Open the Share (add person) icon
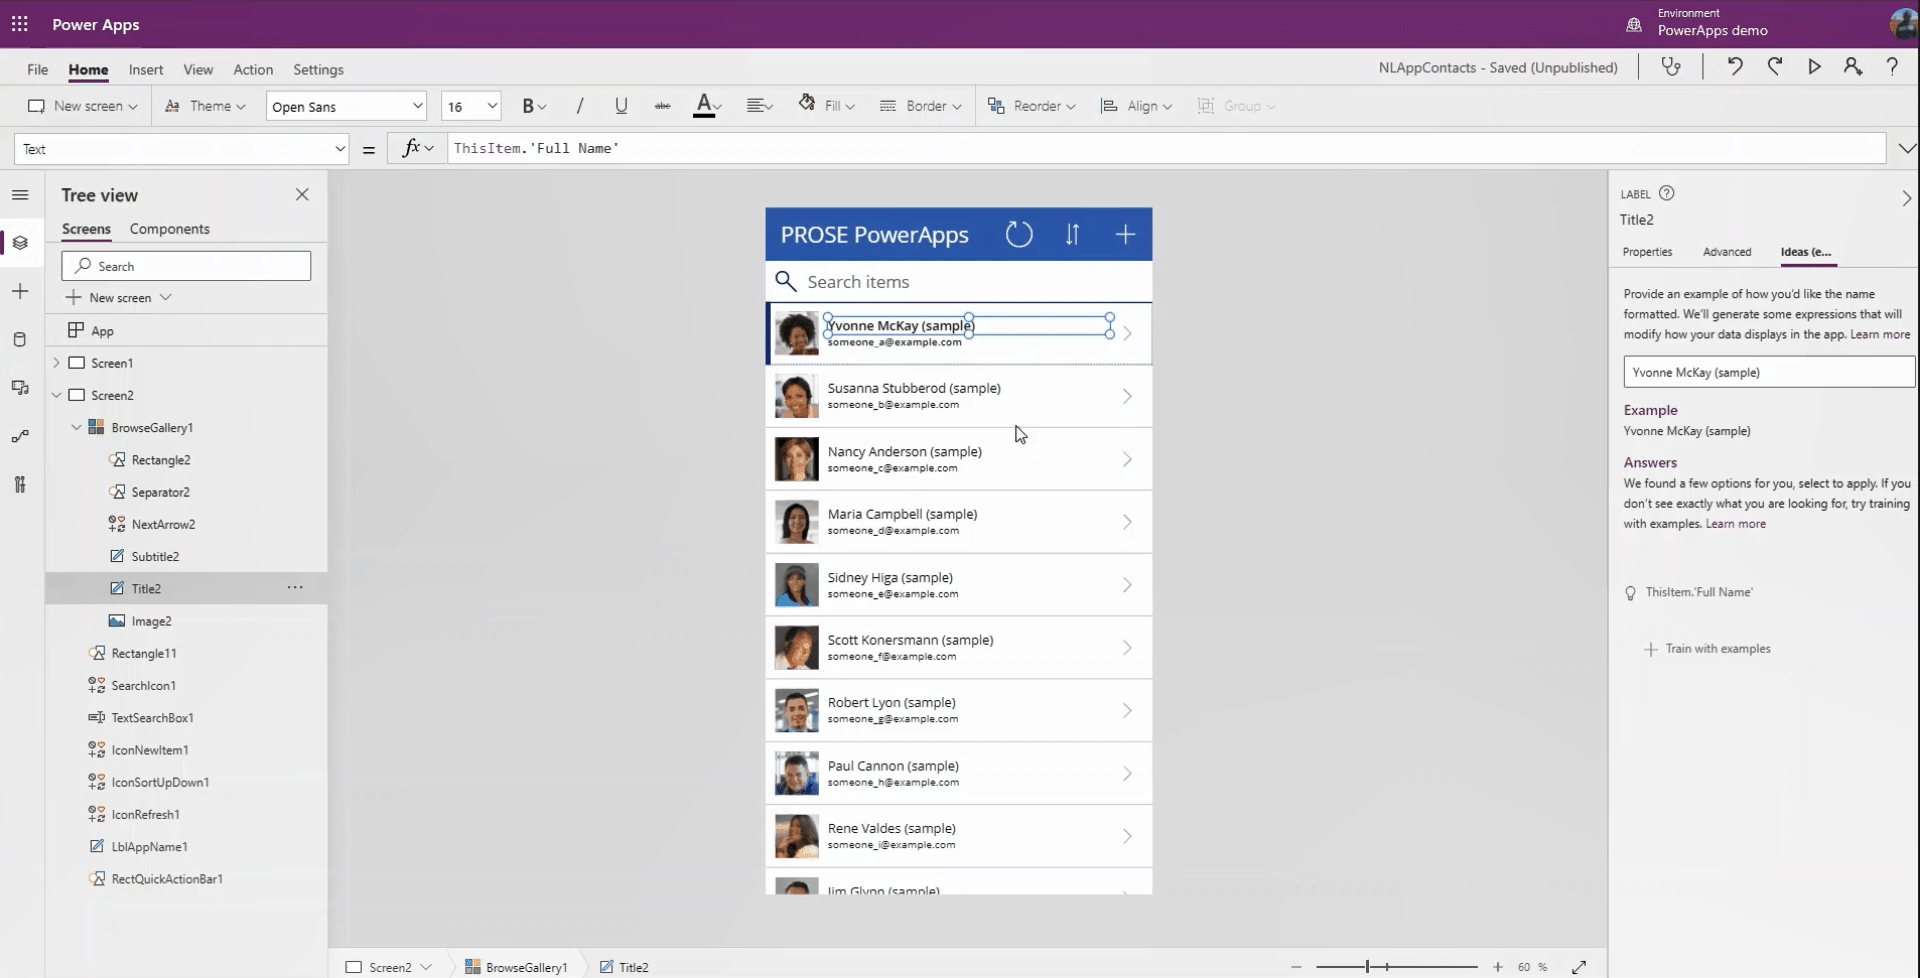1920x978 pixels. (x=1852, y=67)
